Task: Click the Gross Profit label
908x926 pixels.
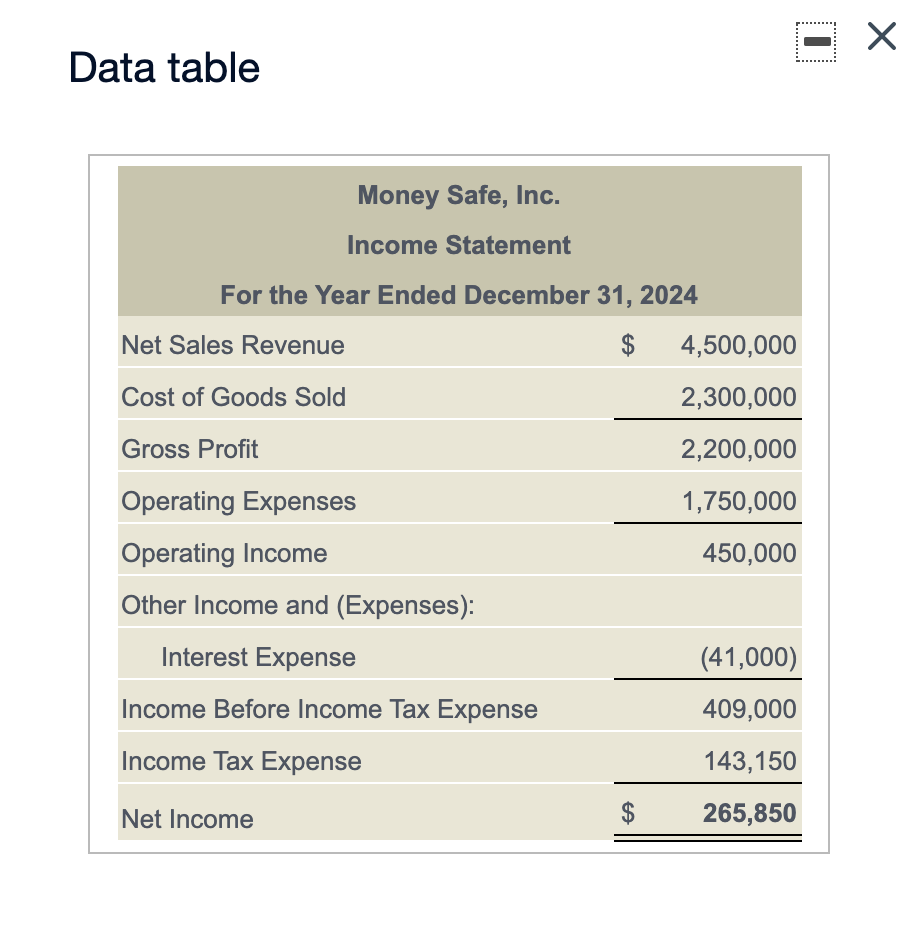Action: tap(189, 449)
